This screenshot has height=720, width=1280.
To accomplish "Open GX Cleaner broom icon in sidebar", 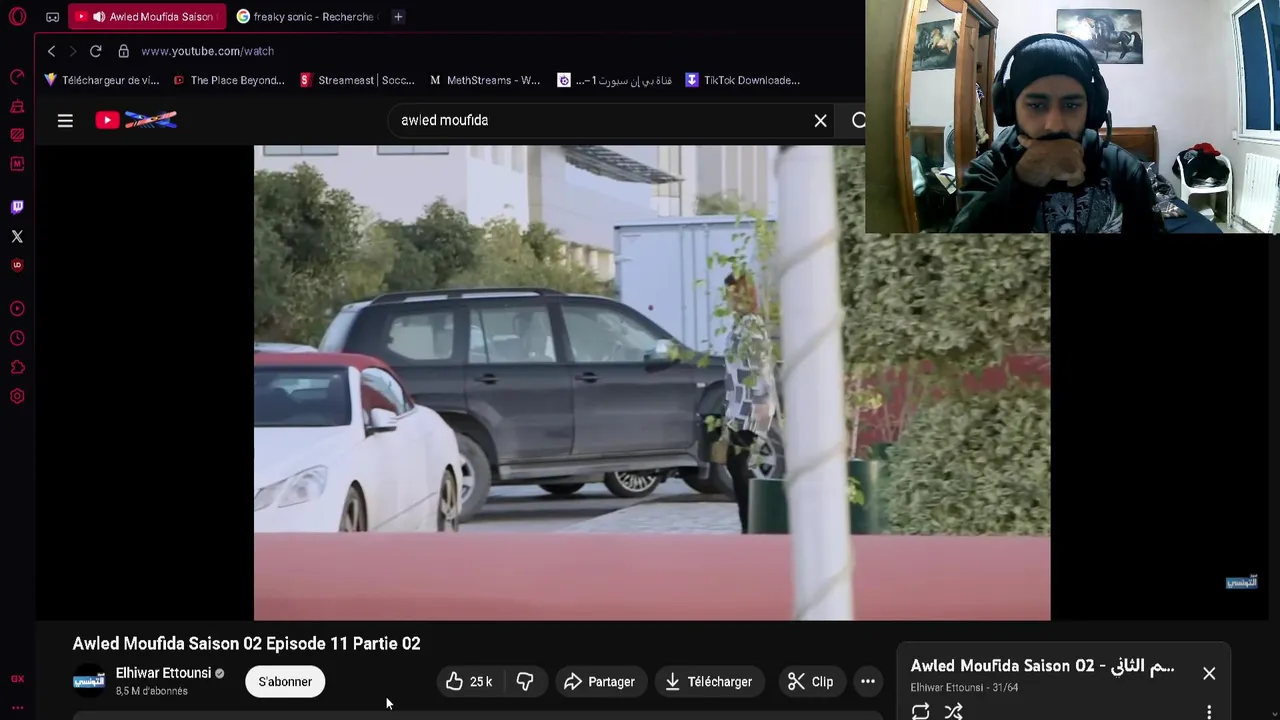I will [17, 106].
